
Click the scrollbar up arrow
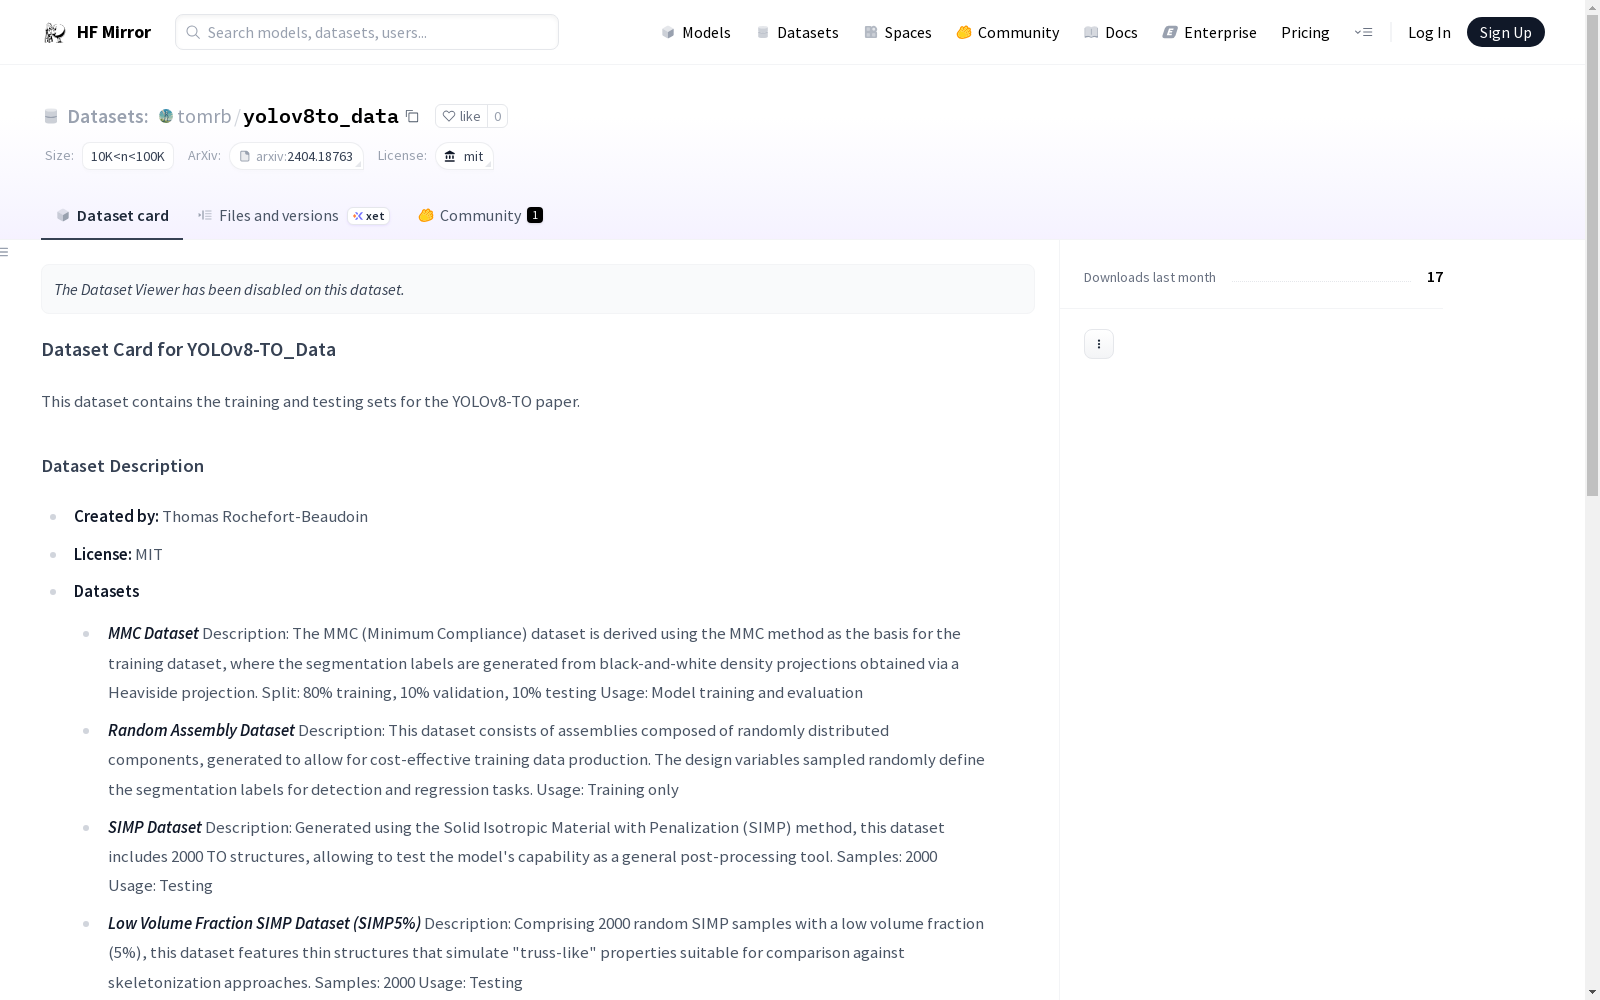coord(1592,7)
